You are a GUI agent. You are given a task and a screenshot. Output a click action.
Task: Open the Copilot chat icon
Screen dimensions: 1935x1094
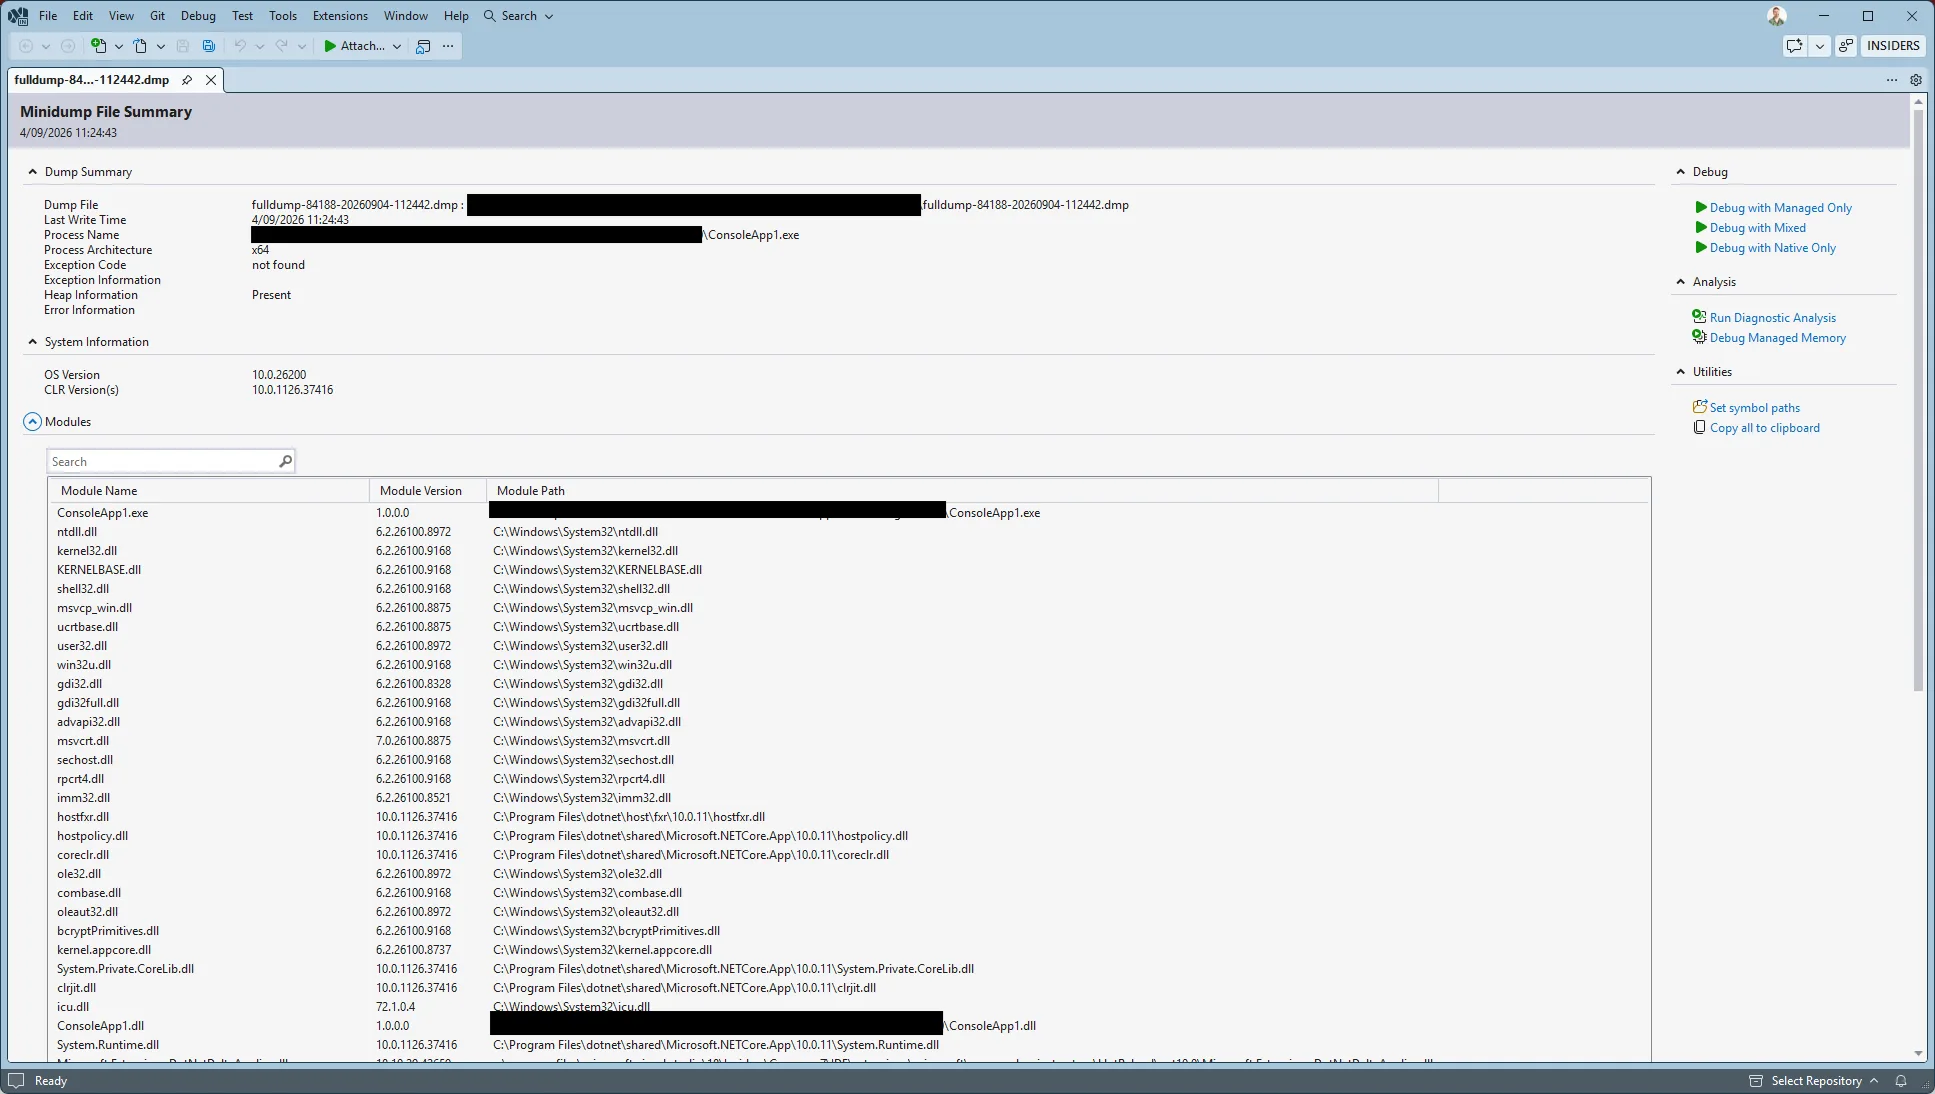click(x=1794, y=46)
